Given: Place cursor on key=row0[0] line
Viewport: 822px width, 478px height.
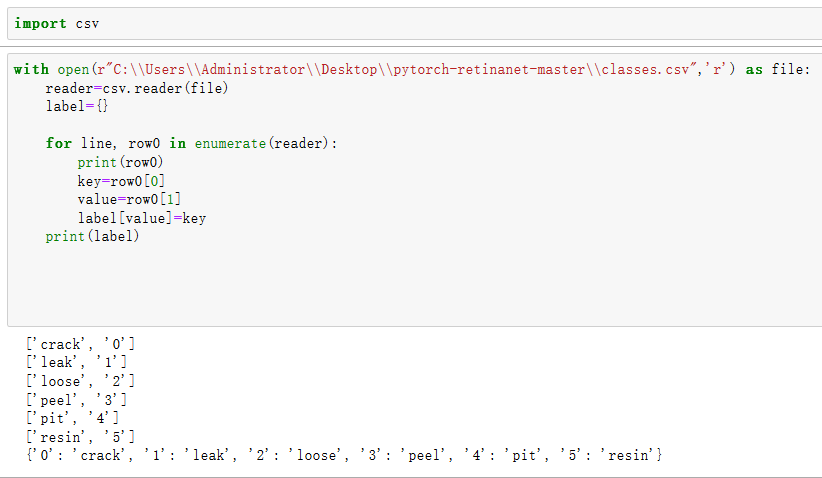Looking at the screenshot, I should pos(121,181).
